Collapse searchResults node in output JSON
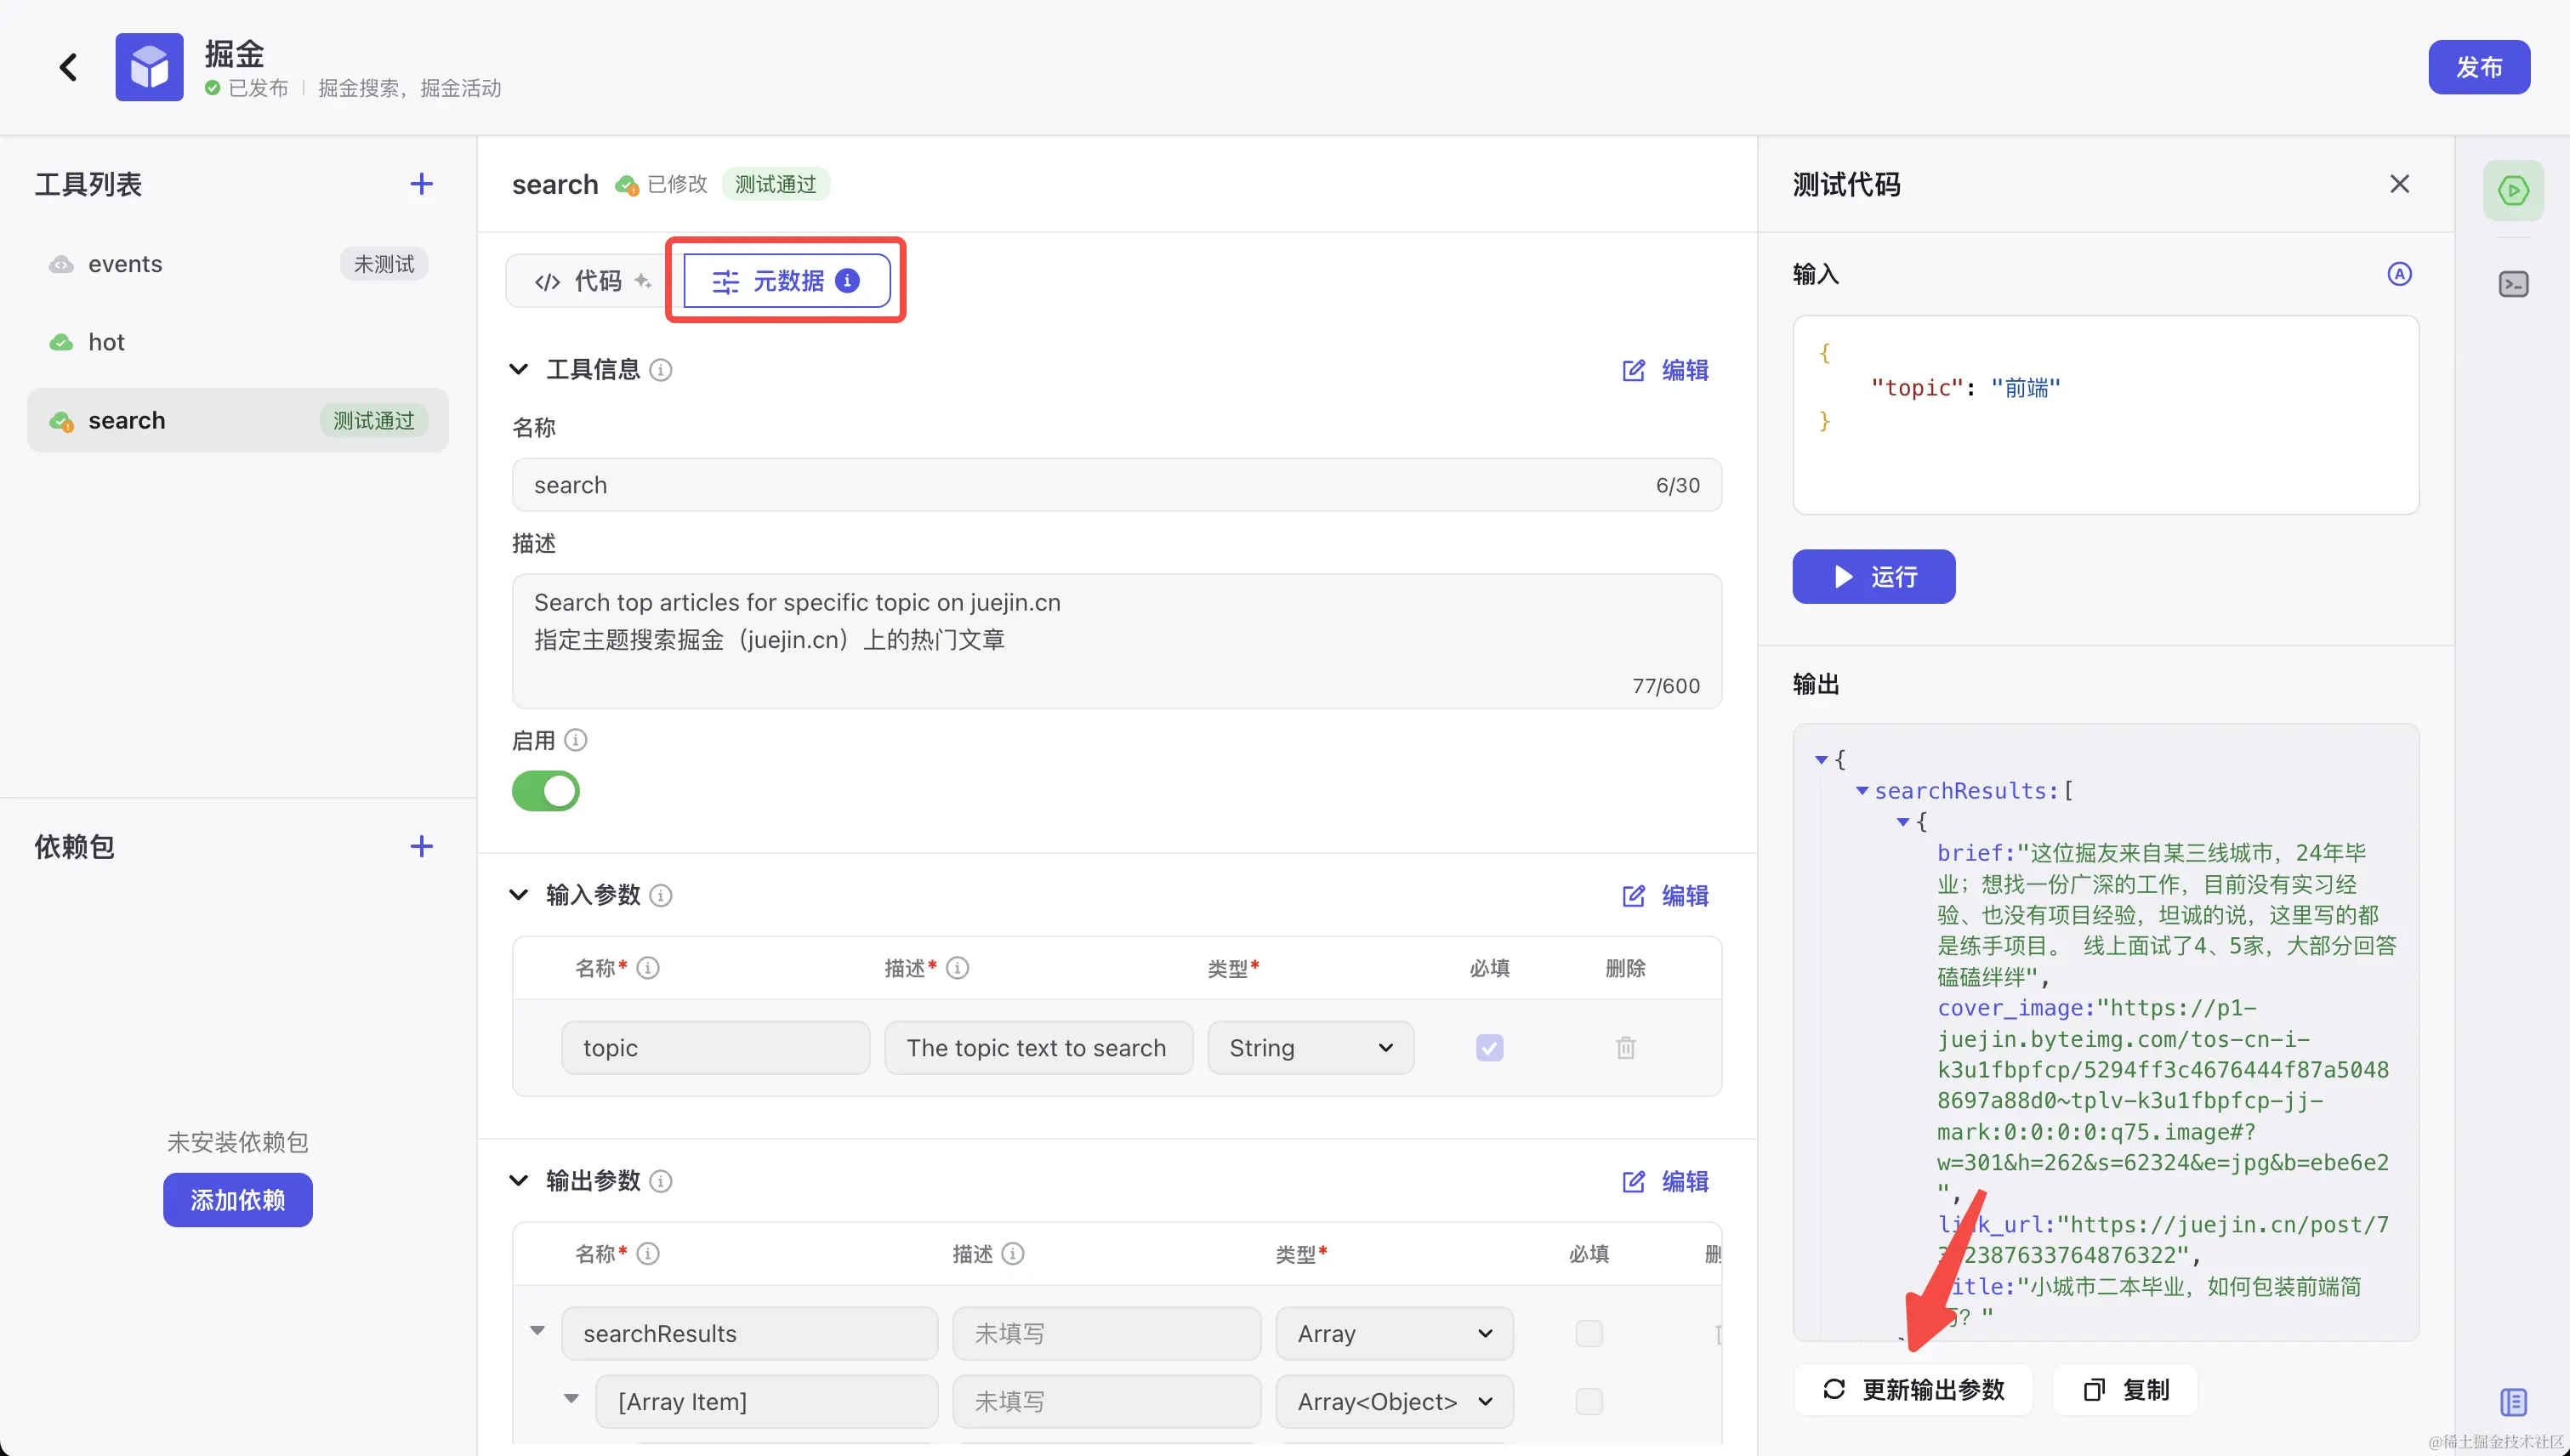The image size is (2570, 1456). (x=1862, y=791)
